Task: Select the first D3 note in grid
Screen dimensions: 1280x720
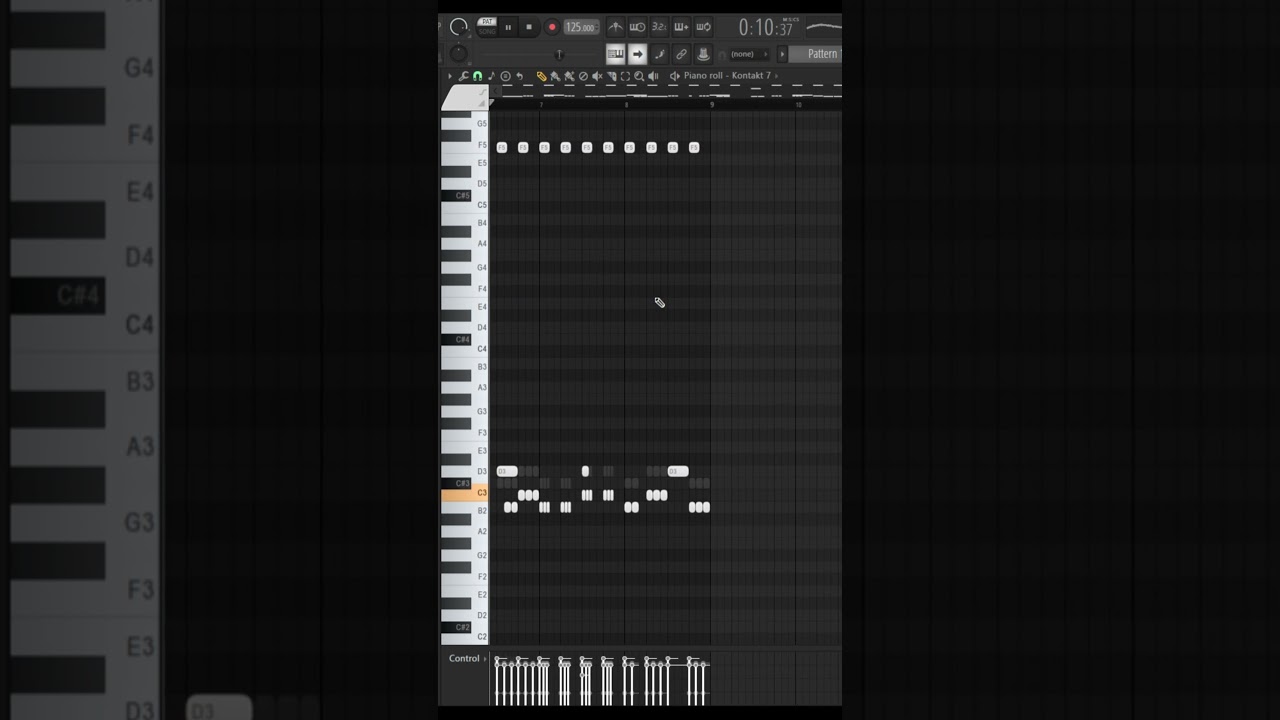Action: pyautogui.click(x=507, y=471)
